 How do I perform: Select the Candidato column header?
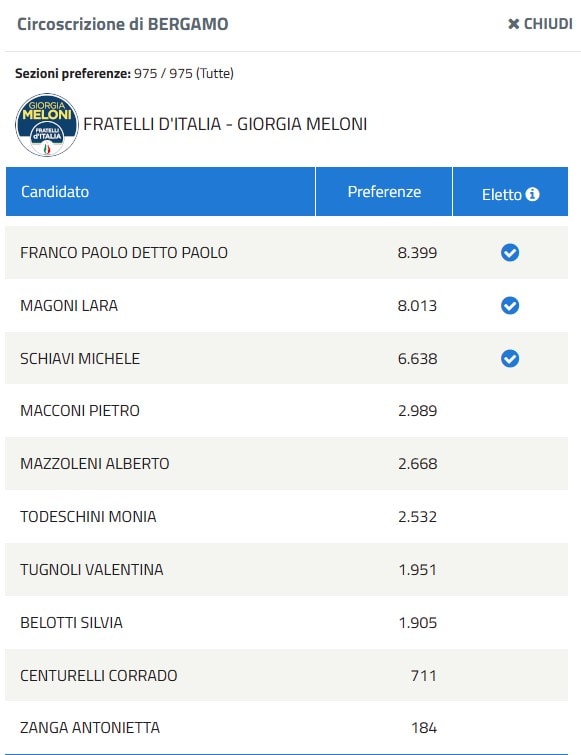pos(160,192)
